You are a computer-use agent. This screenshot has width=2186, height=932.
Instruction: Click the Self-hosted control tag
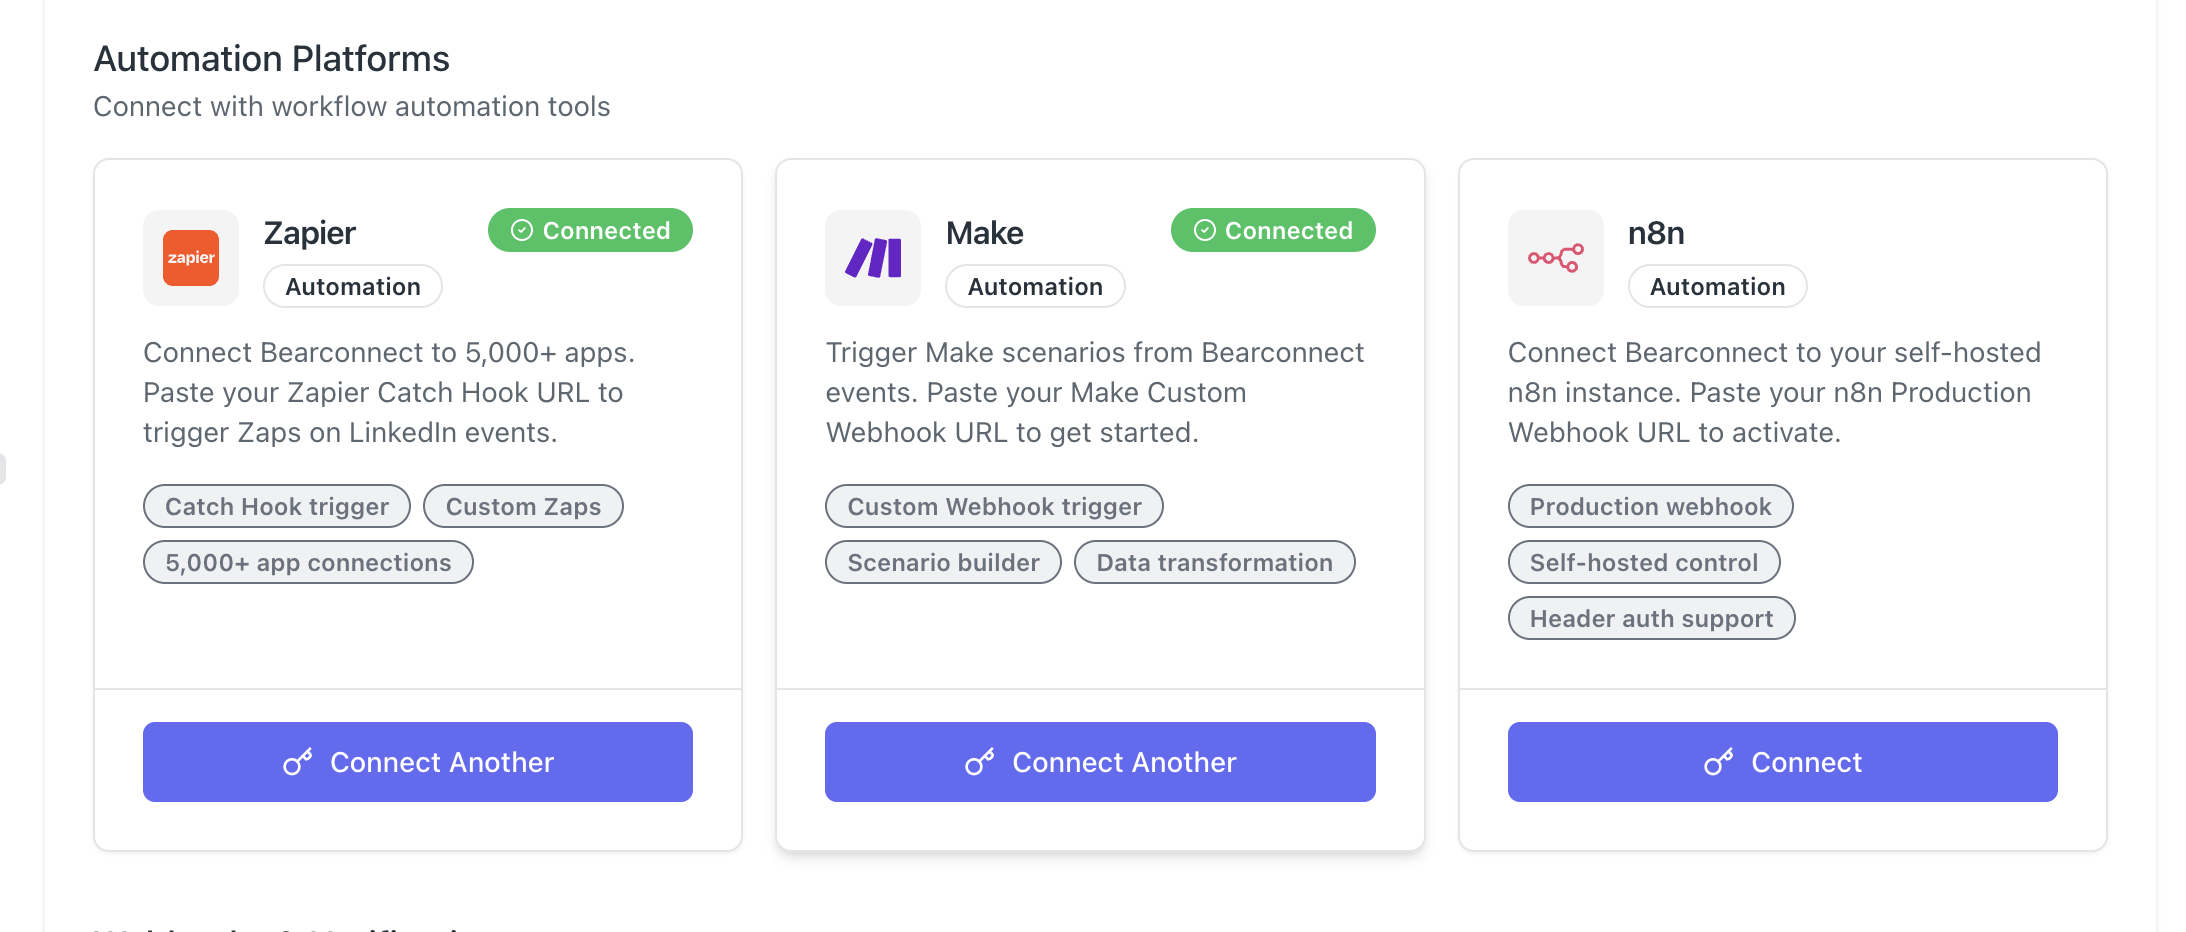click(1643, 563)
